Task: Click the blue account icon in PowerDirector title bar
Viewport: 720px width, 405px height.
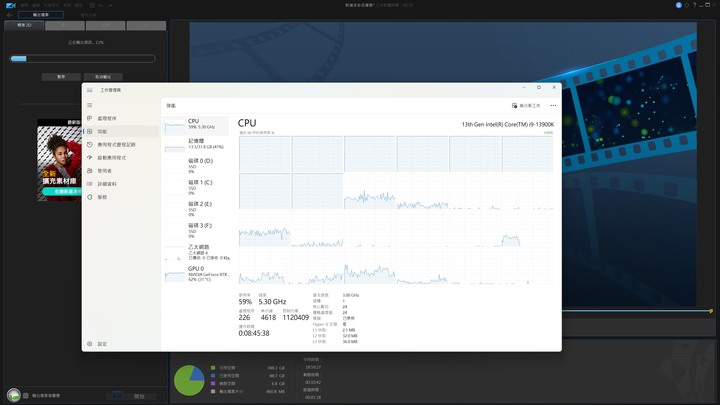Action: pyautogui.click(x=679, y=5)
